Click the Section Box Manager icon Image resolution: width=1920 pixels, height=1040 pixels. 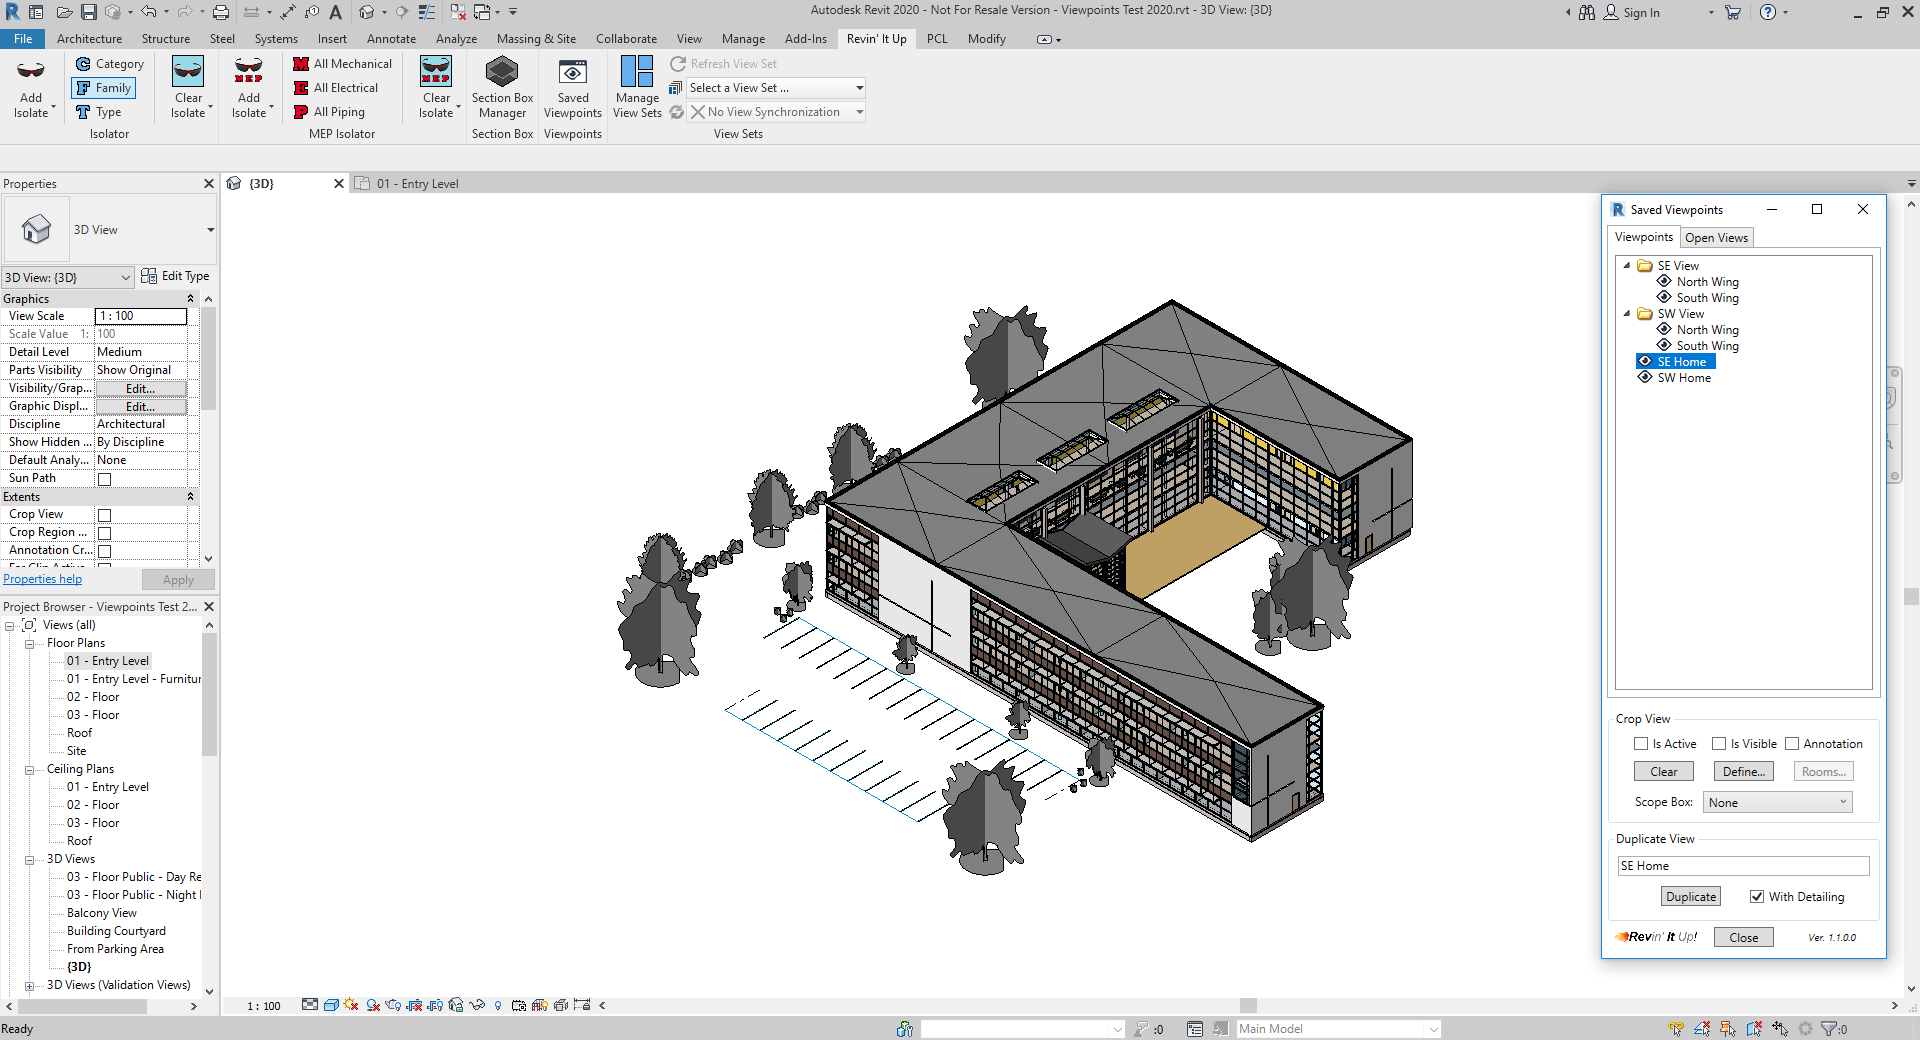pyautogui.click(x=501, y=73)
